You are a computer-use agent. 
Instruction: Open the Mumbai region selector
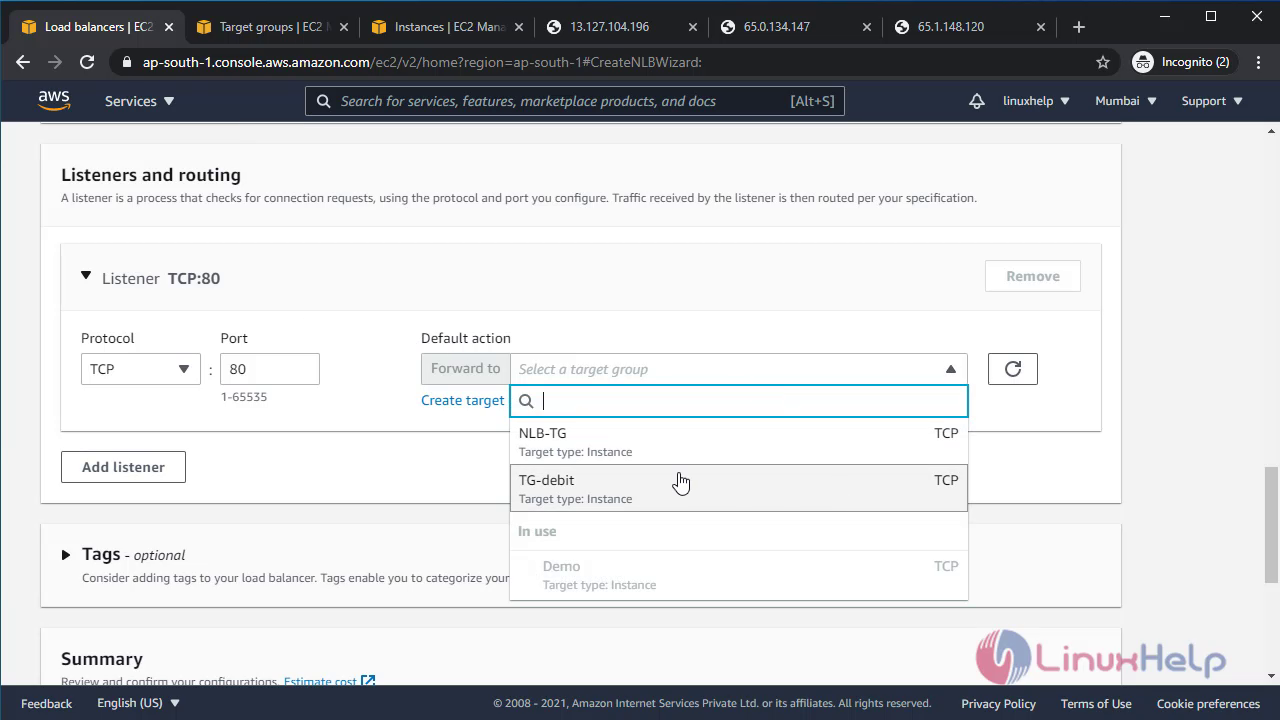pyautogui.click(x=1126, y=101)
